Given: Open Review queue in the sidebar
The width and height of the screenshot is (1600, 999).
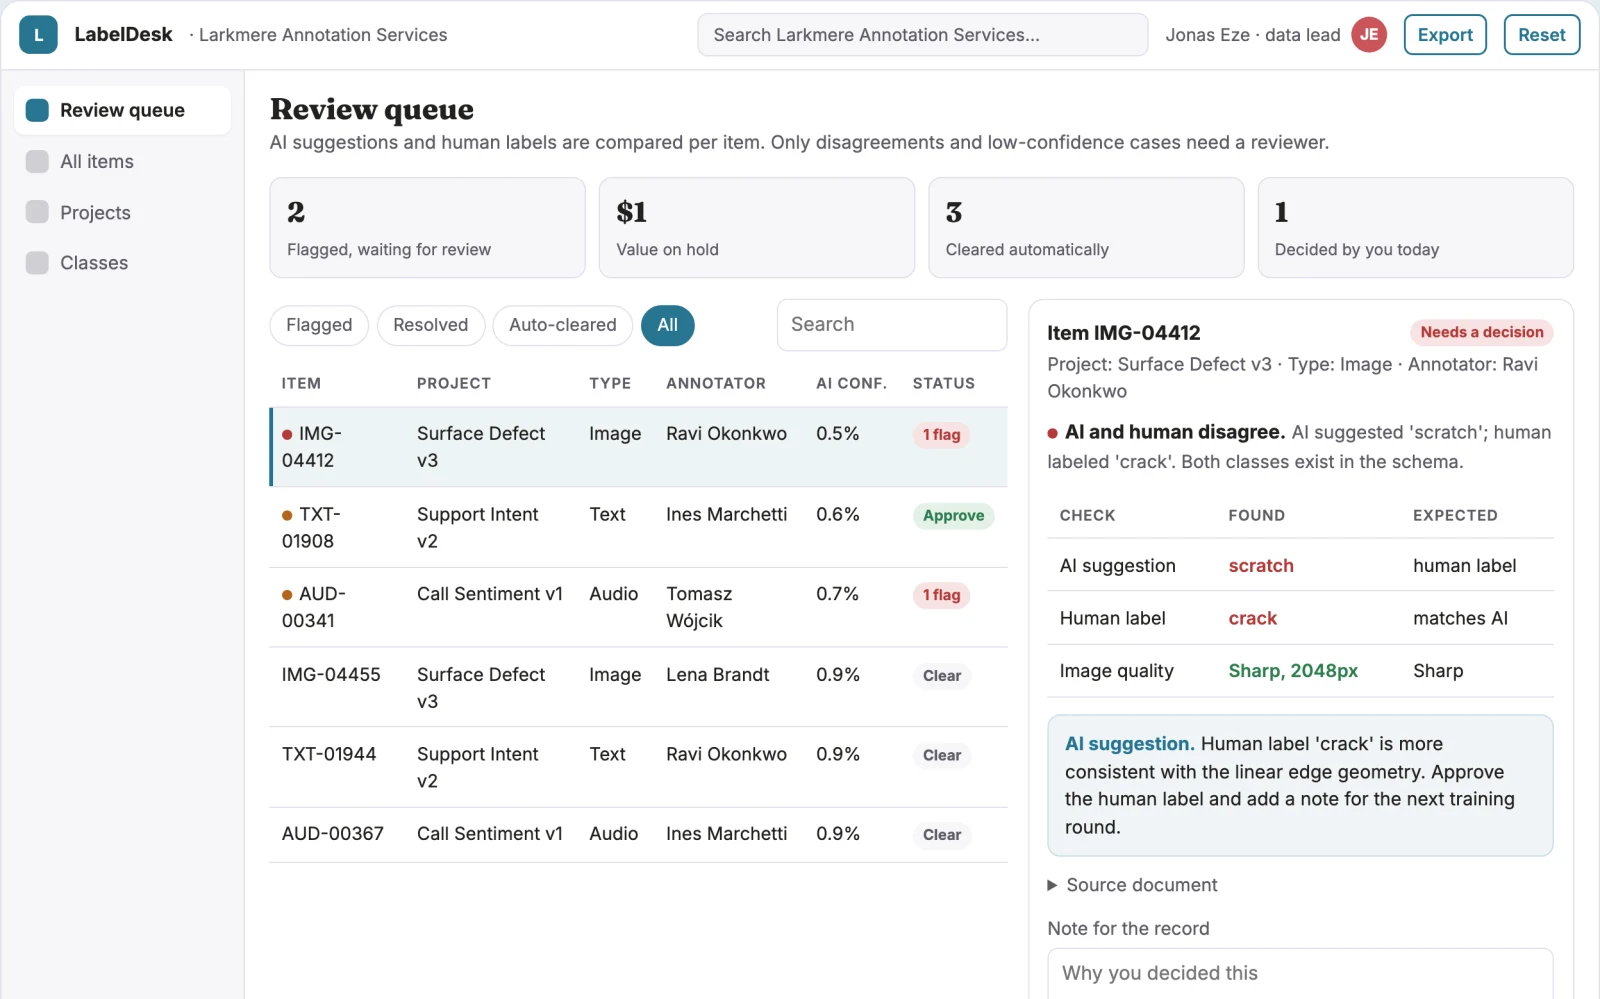Looking at the screenshot, I should [122, 110].
